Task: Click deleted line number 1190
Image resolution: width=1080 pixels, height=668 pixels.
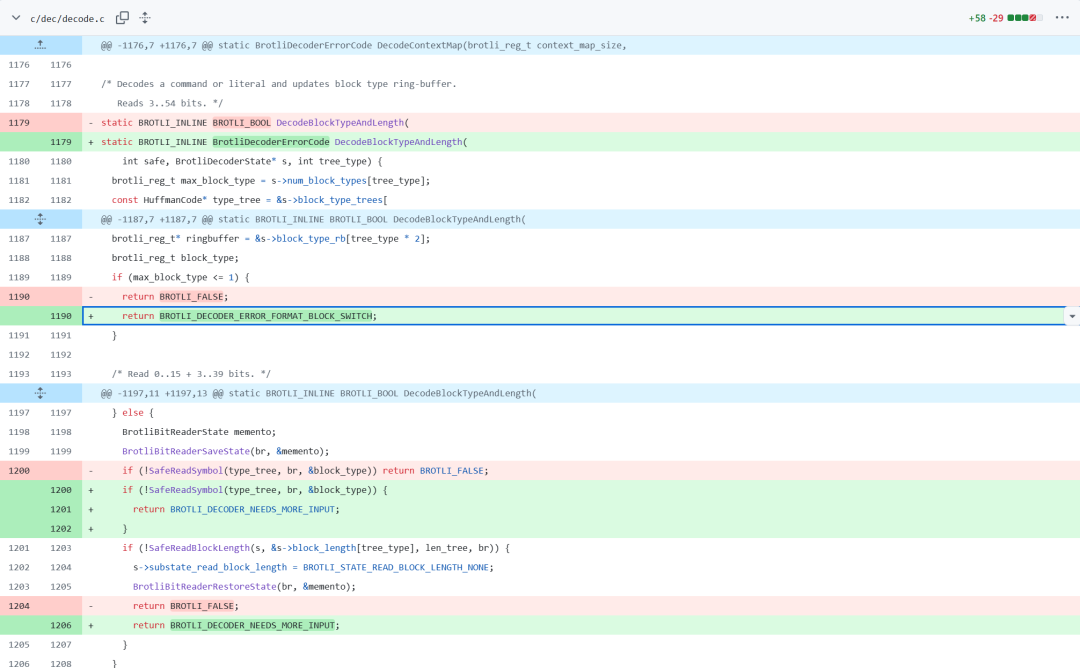Action: coord(19,297)
